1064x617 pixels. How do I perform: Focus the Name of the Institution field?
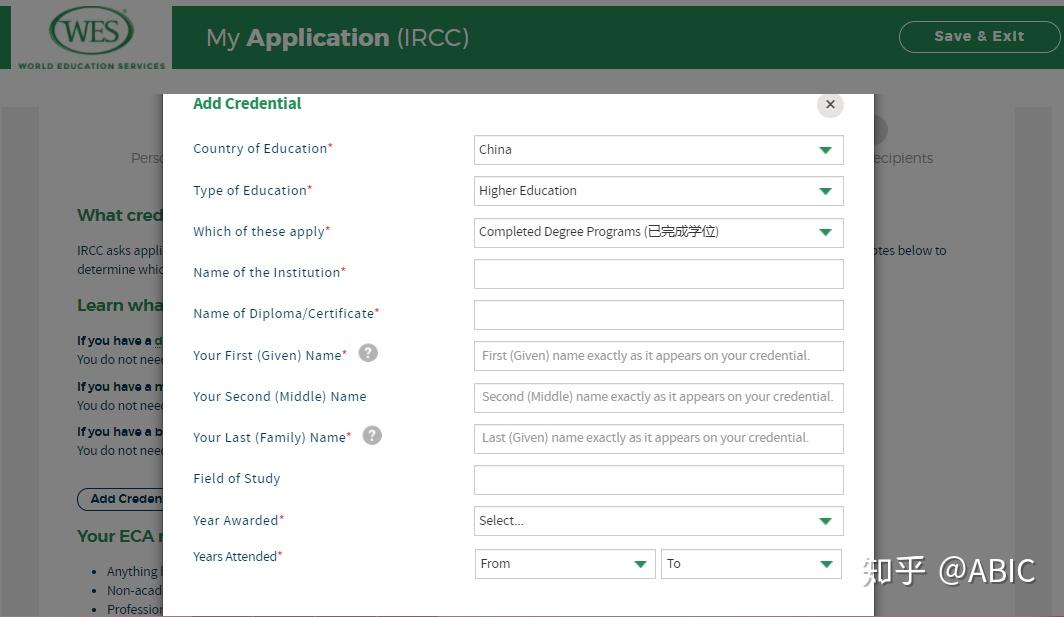tap(658, 274)
